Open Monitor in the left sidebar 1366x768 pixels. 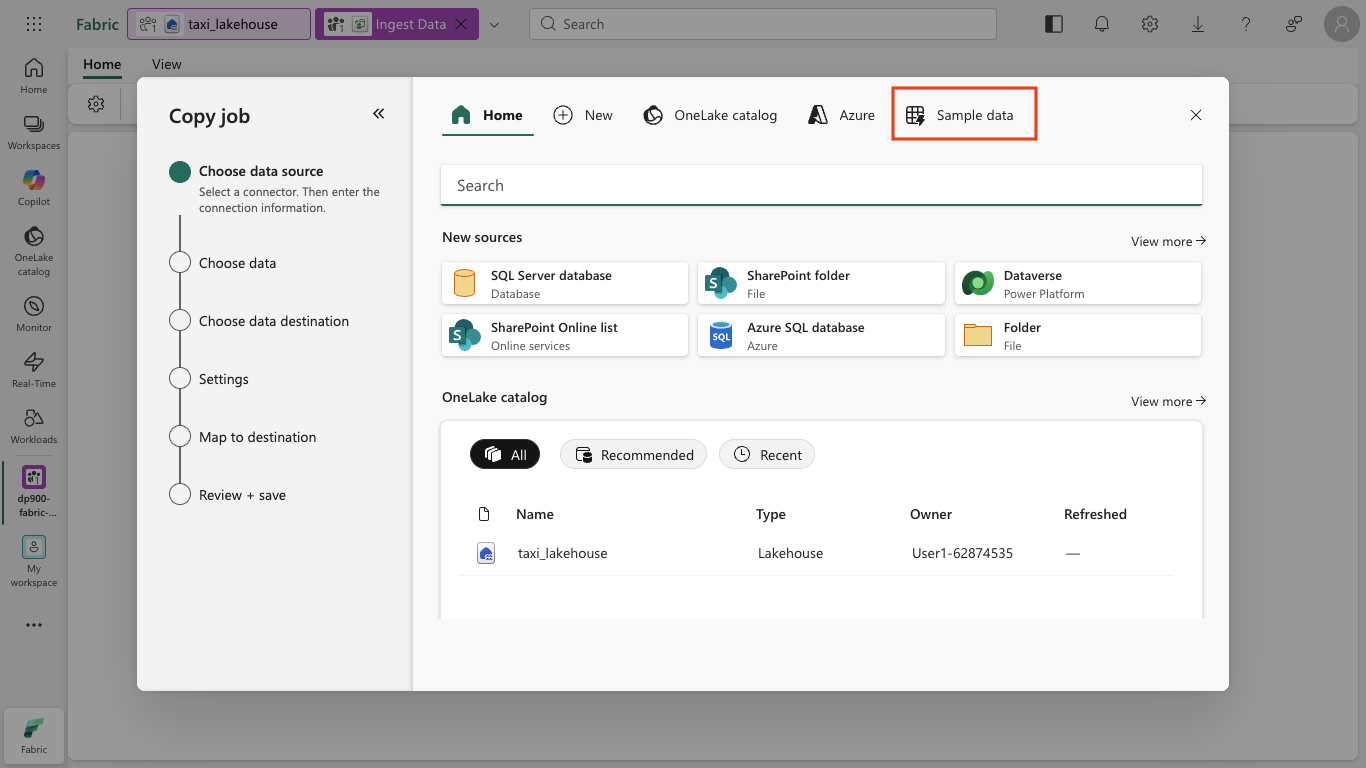click(34, 314)
